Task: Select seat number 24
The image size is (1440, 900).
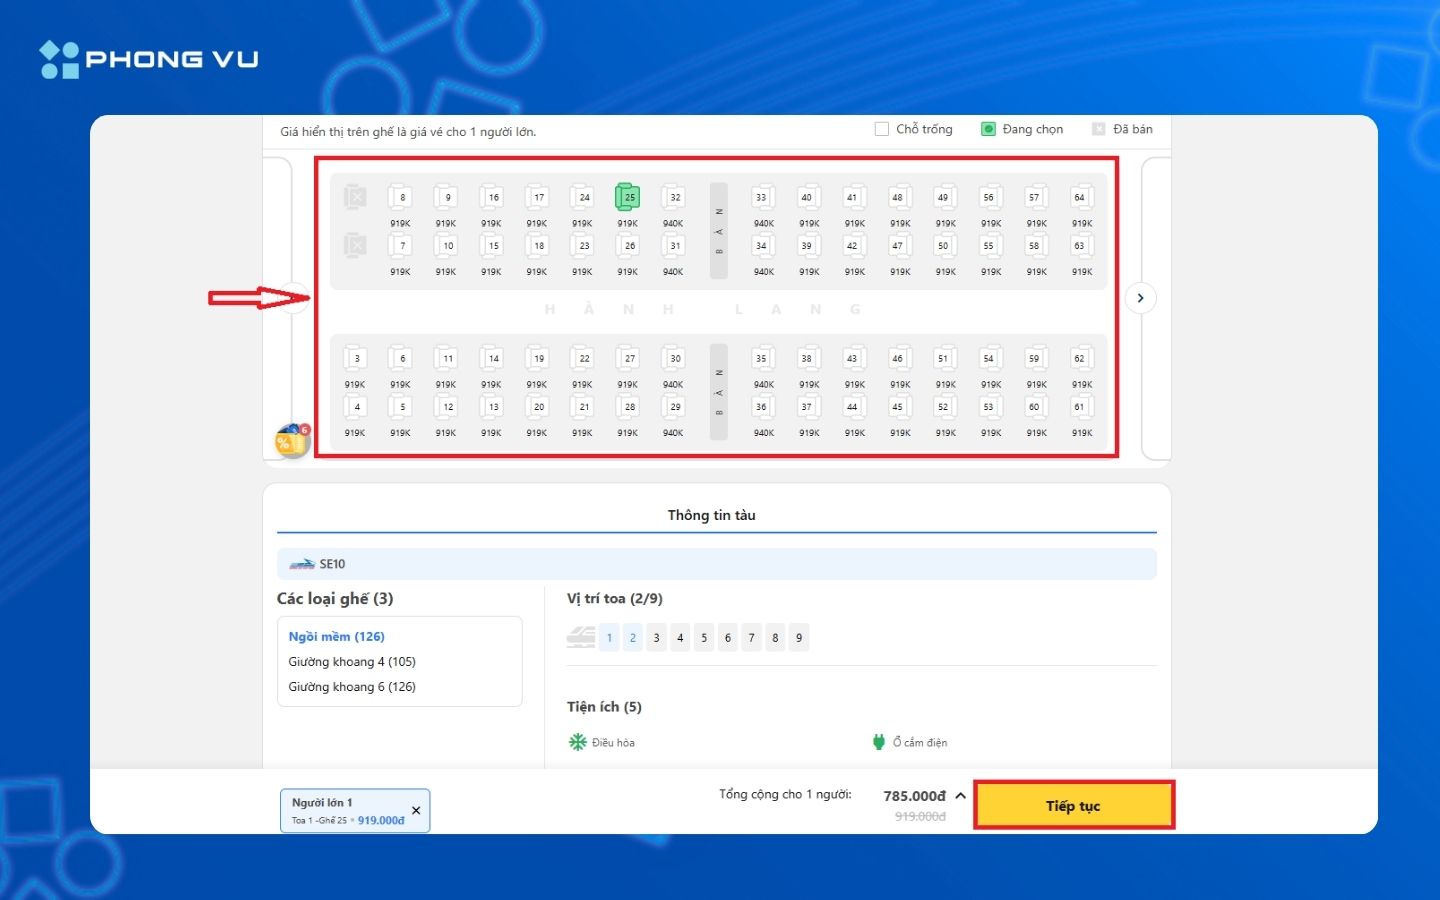Action: 583,198
